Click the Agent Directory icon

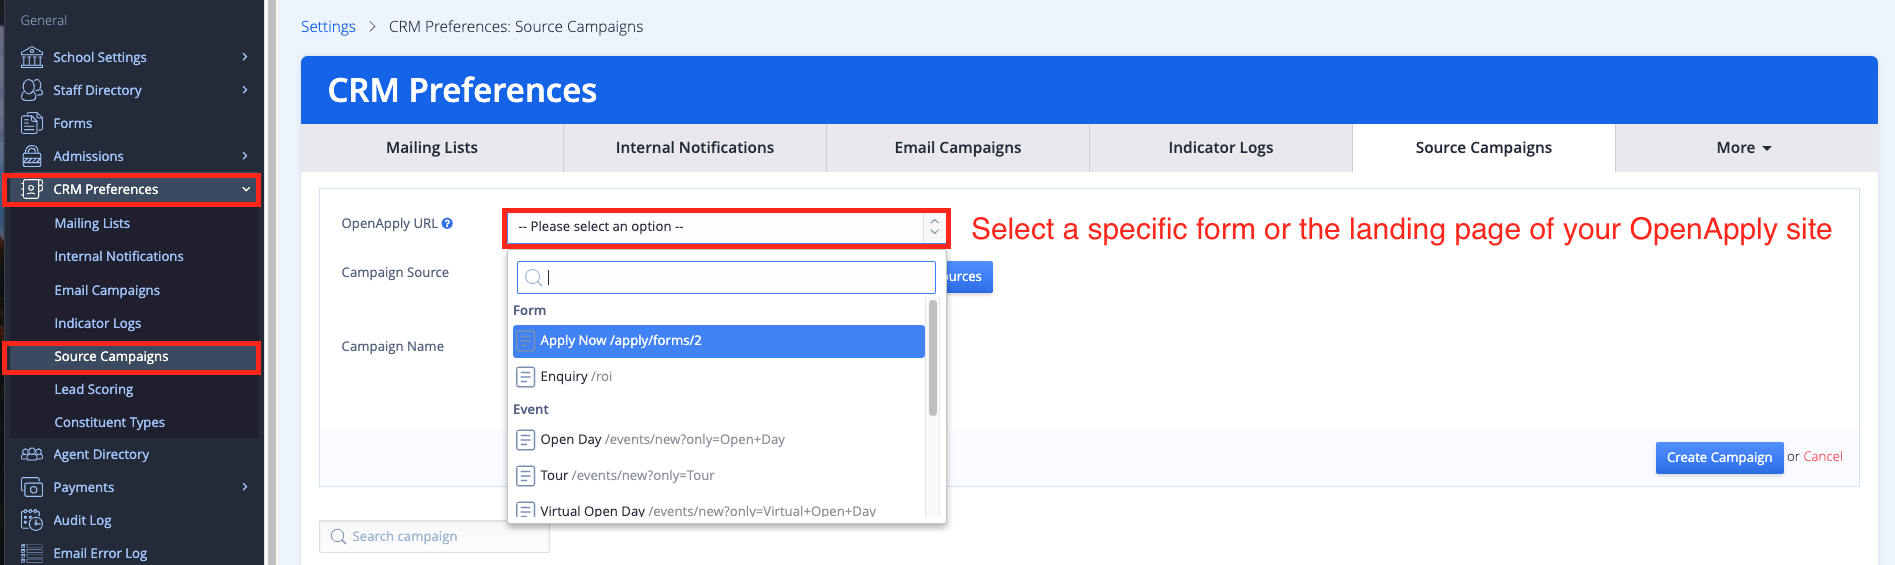pos(32,454)
